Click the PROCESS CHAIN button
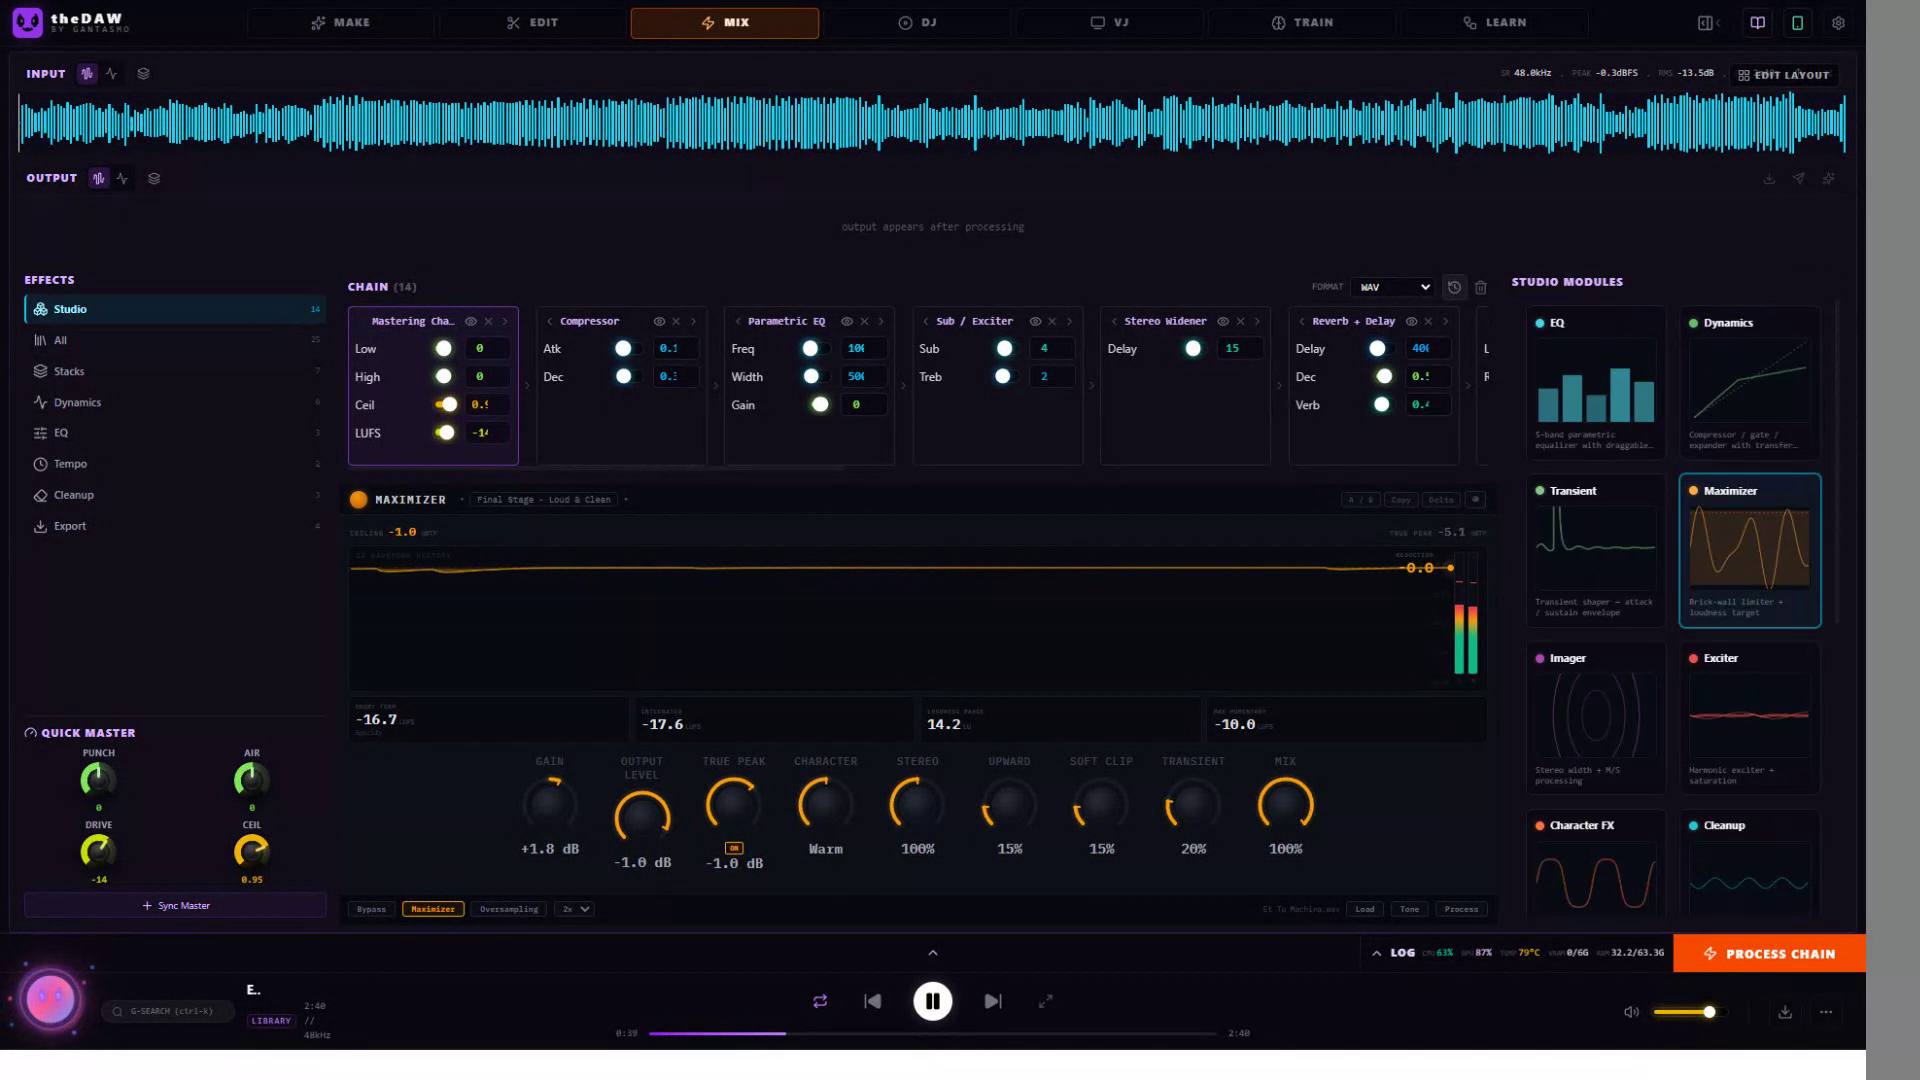 click(x=1769, y=954)
